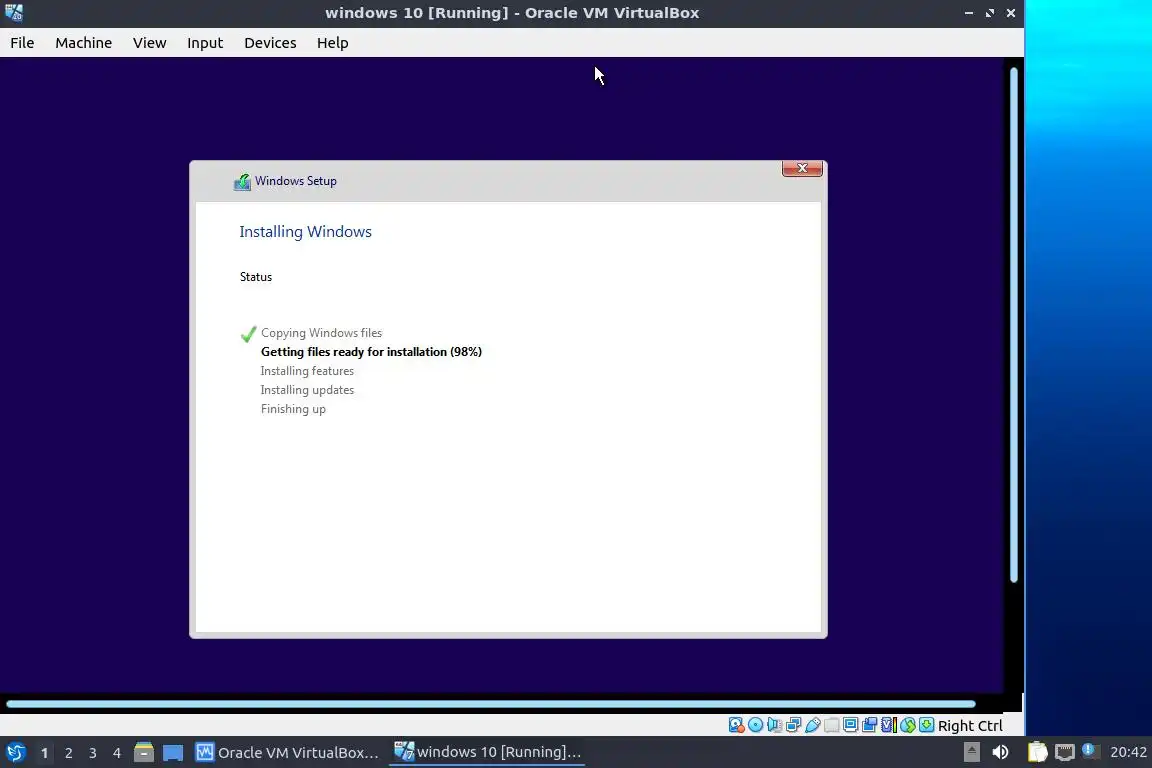This screenshot has width=1152, height=768.
Task: Open the VirtualBox window icon menu in title bar
Action: click(x=14, y=12)
